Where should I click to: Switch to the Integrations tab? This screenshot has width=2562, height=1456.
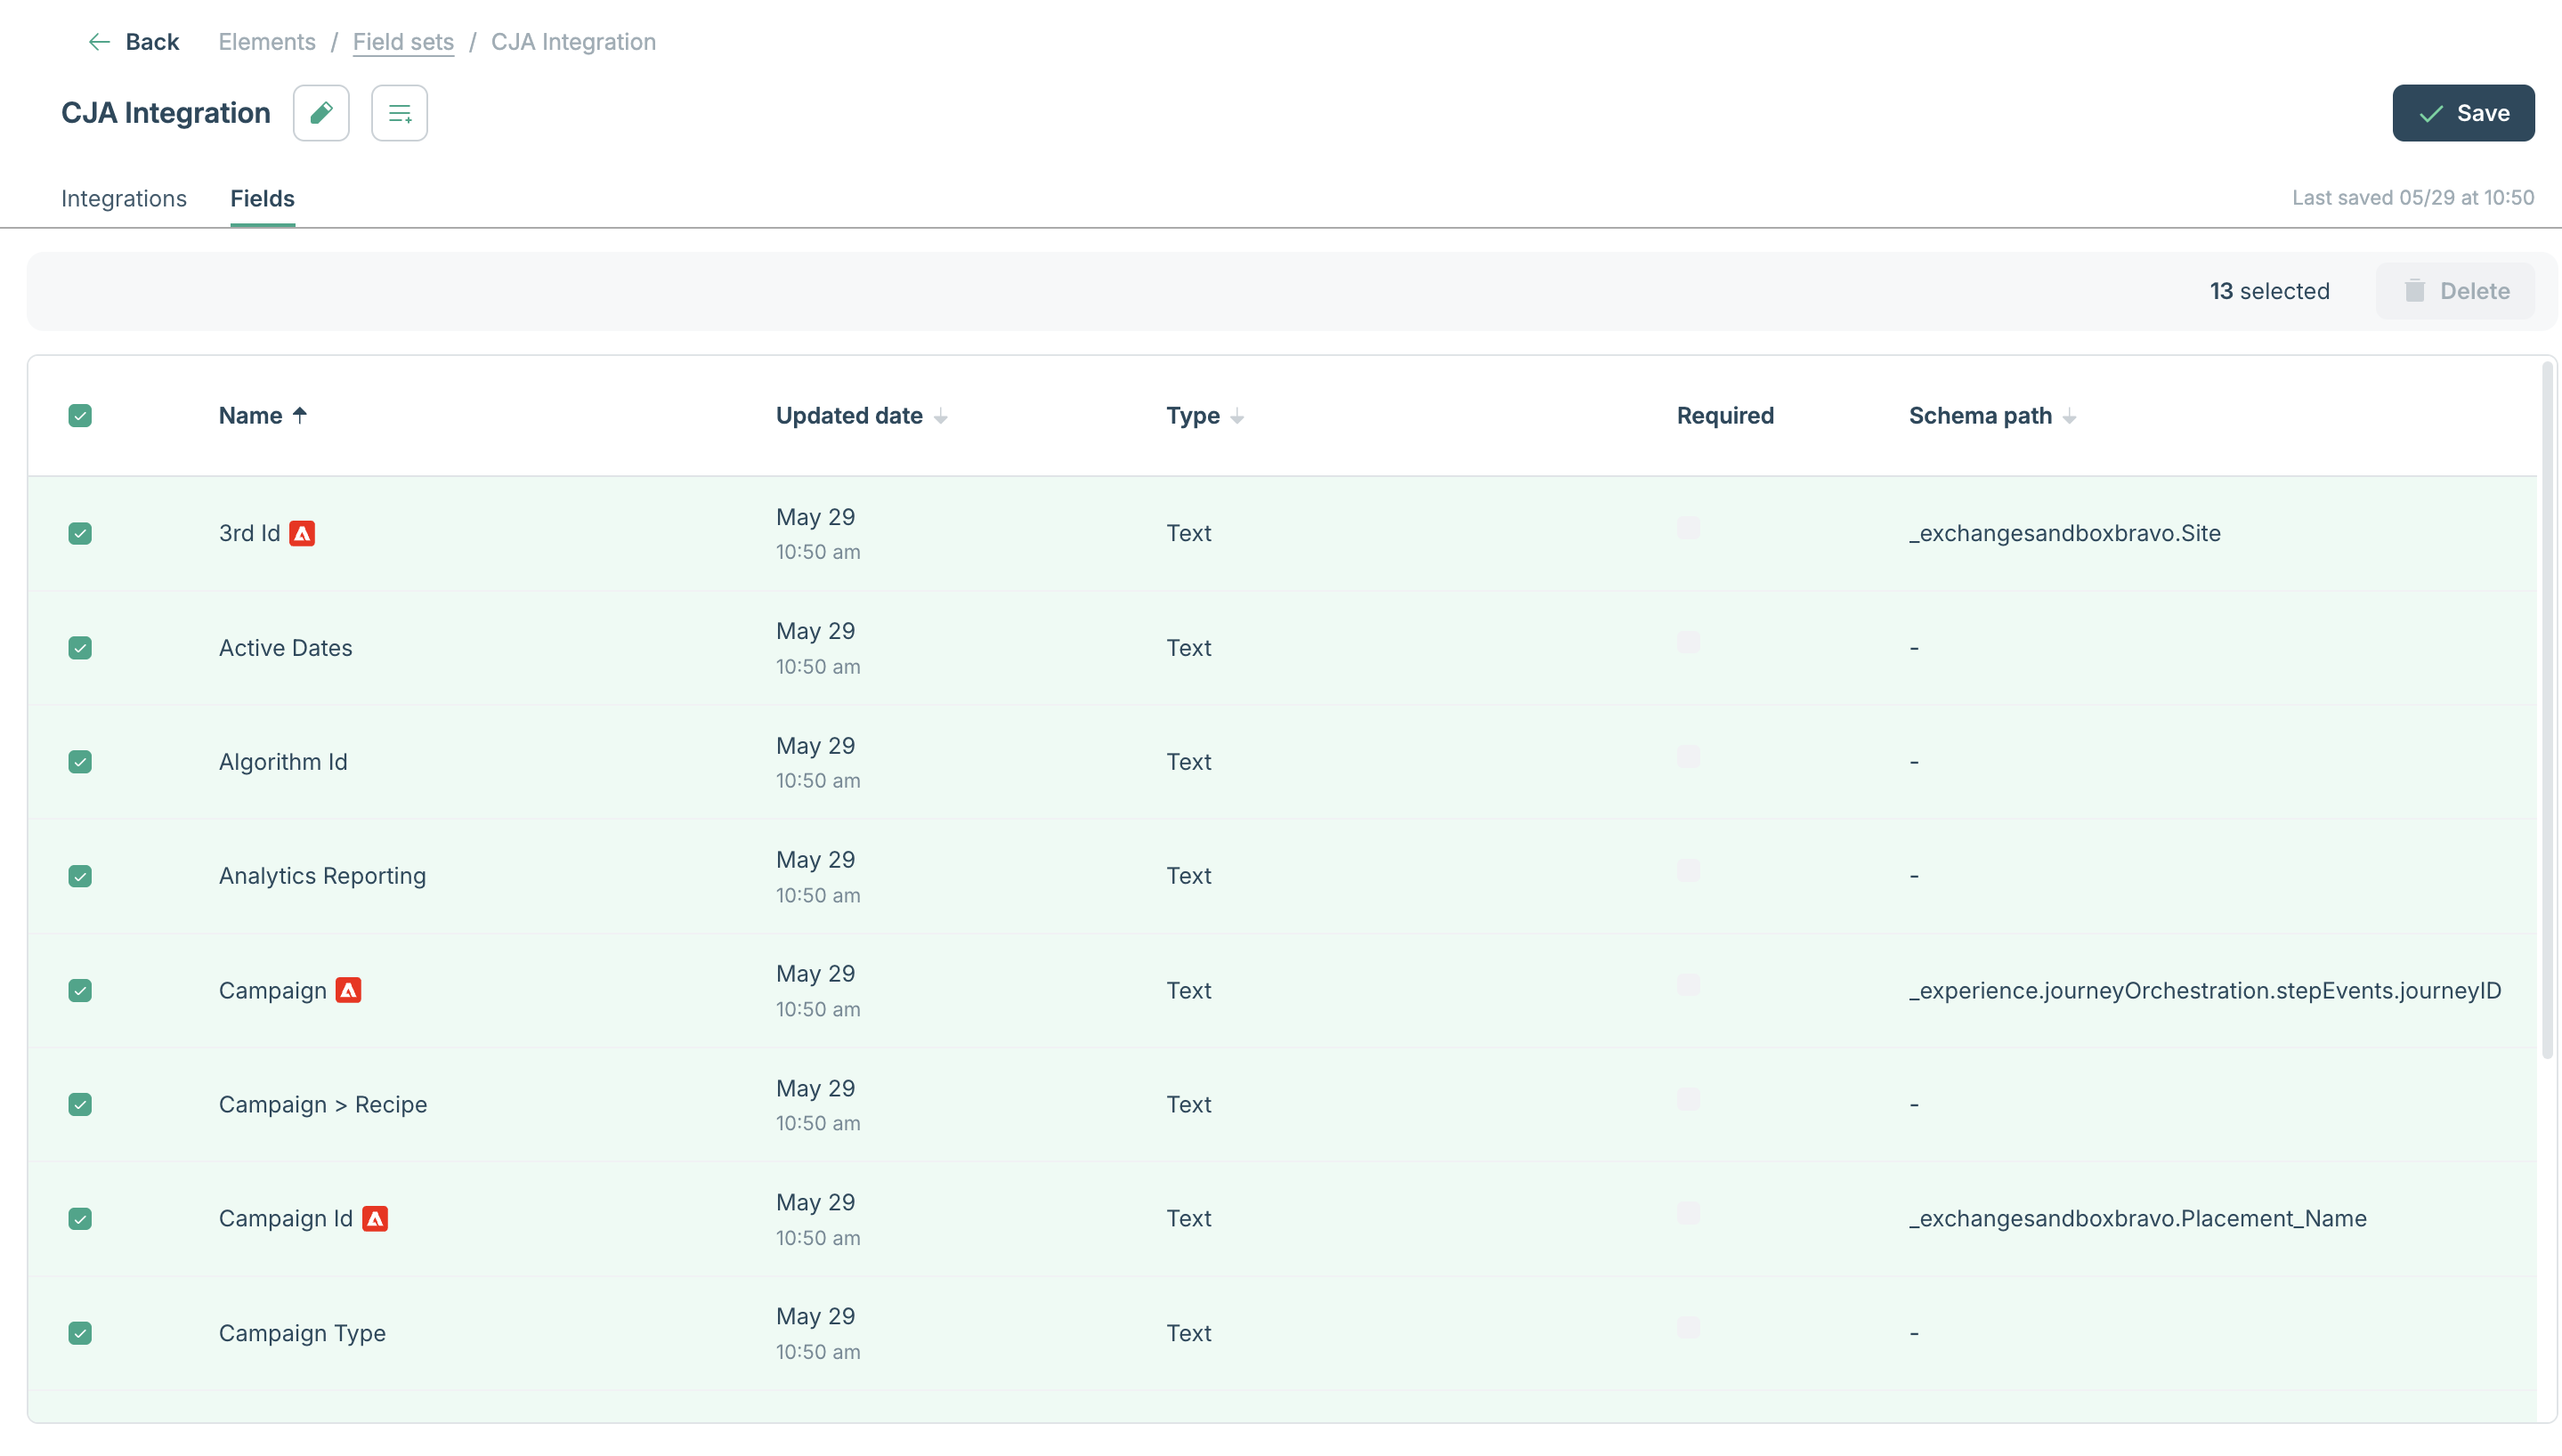click(124, 198)
